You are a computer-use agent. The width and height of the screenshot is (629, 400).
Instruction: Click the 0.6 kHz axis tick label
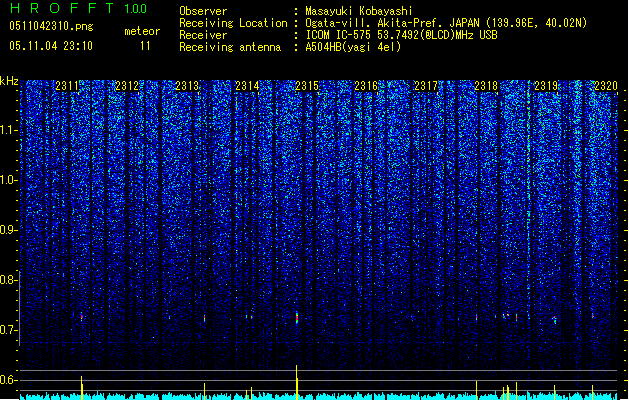click(x=8, y=380)
